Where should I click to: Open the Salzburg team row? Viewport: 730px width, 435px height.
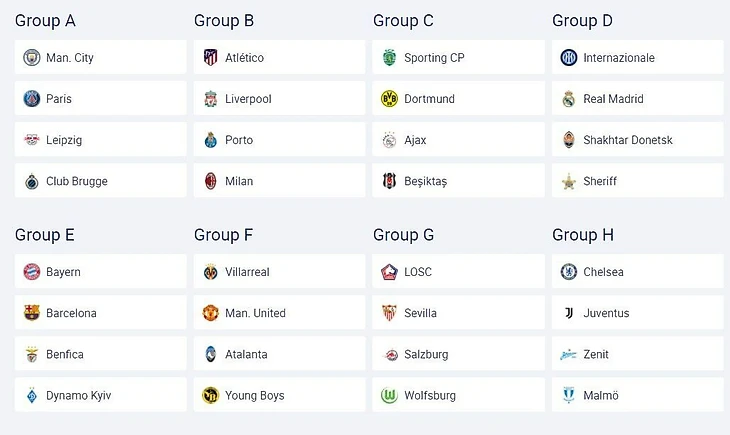458,354
